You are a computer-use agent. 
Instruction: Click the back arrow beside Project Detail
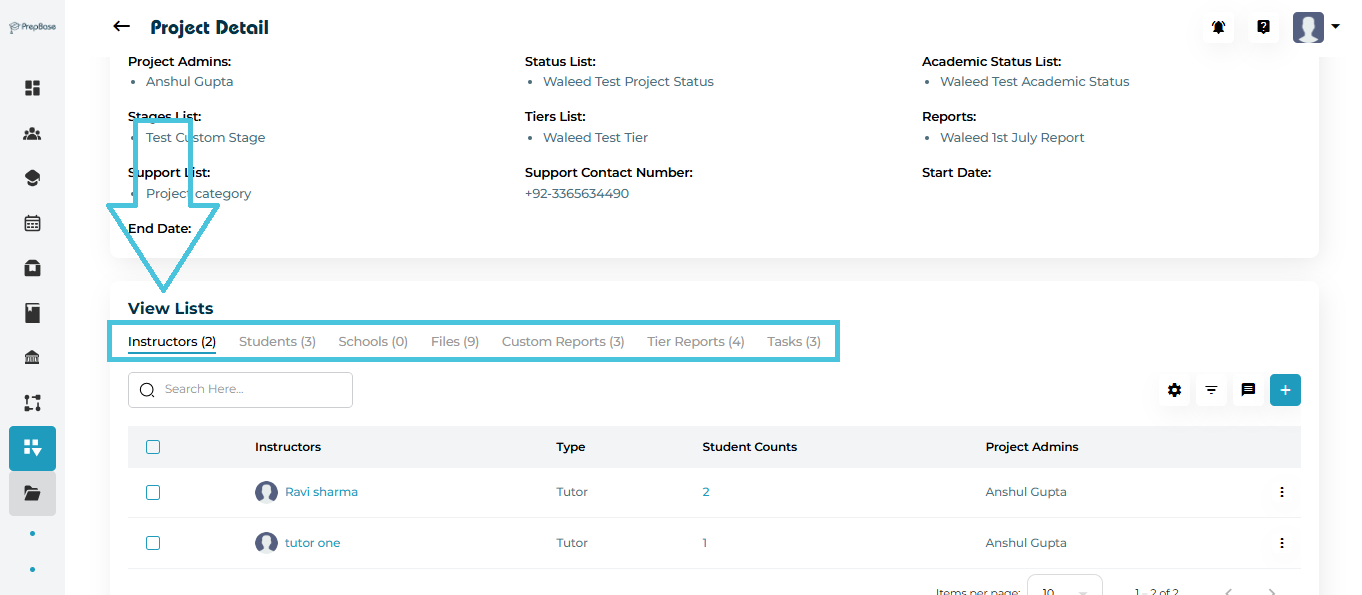122,27
